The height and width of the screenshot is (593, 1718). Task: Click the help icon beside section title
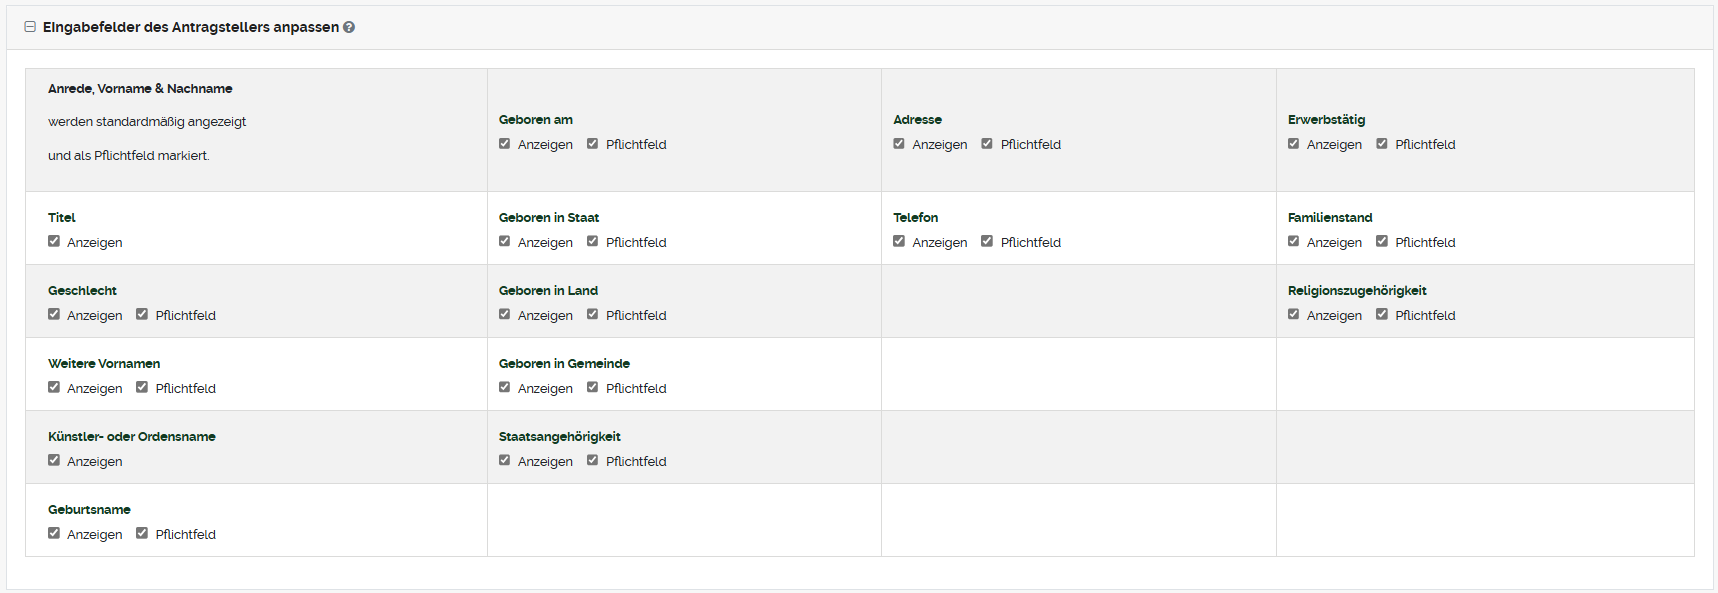pos(349,27)
